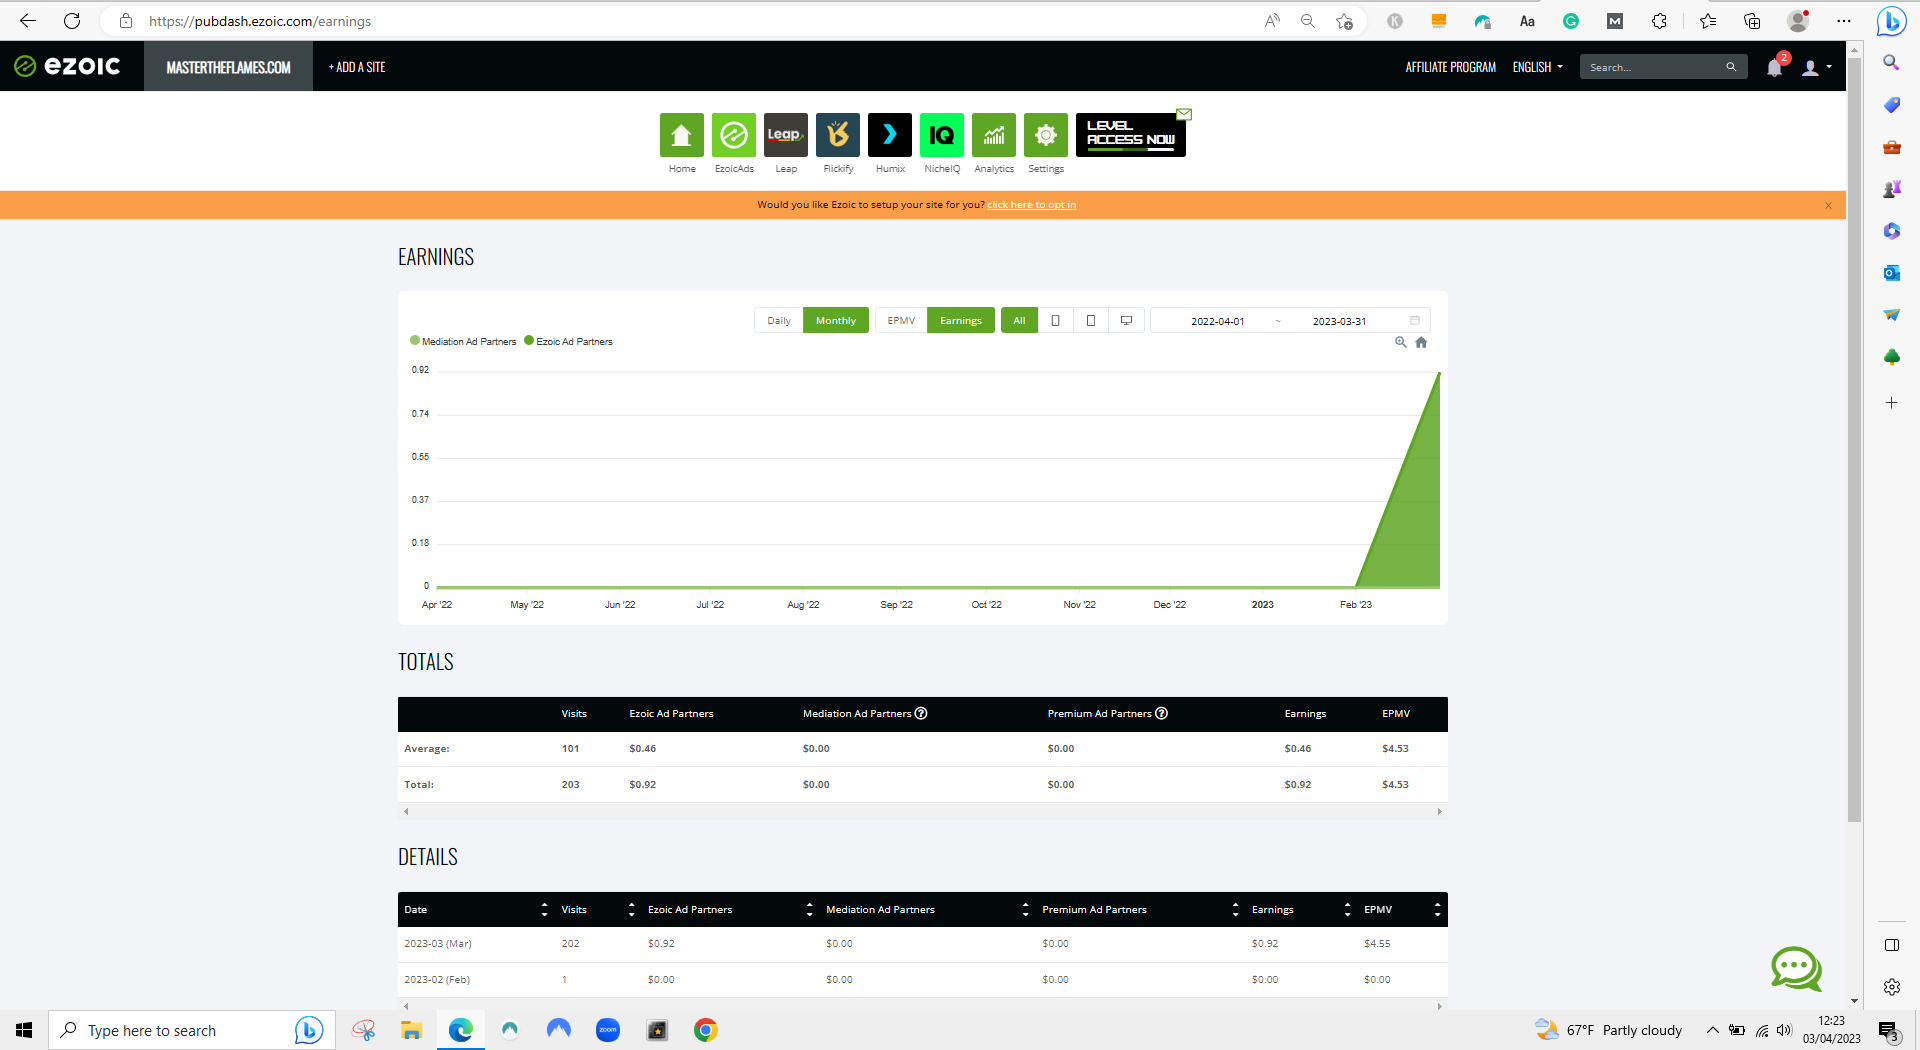Filter chart by mobile device icon
Image resolution: width=1920 pixels, height=1050 pixels.
click(x=1055, y=320)
